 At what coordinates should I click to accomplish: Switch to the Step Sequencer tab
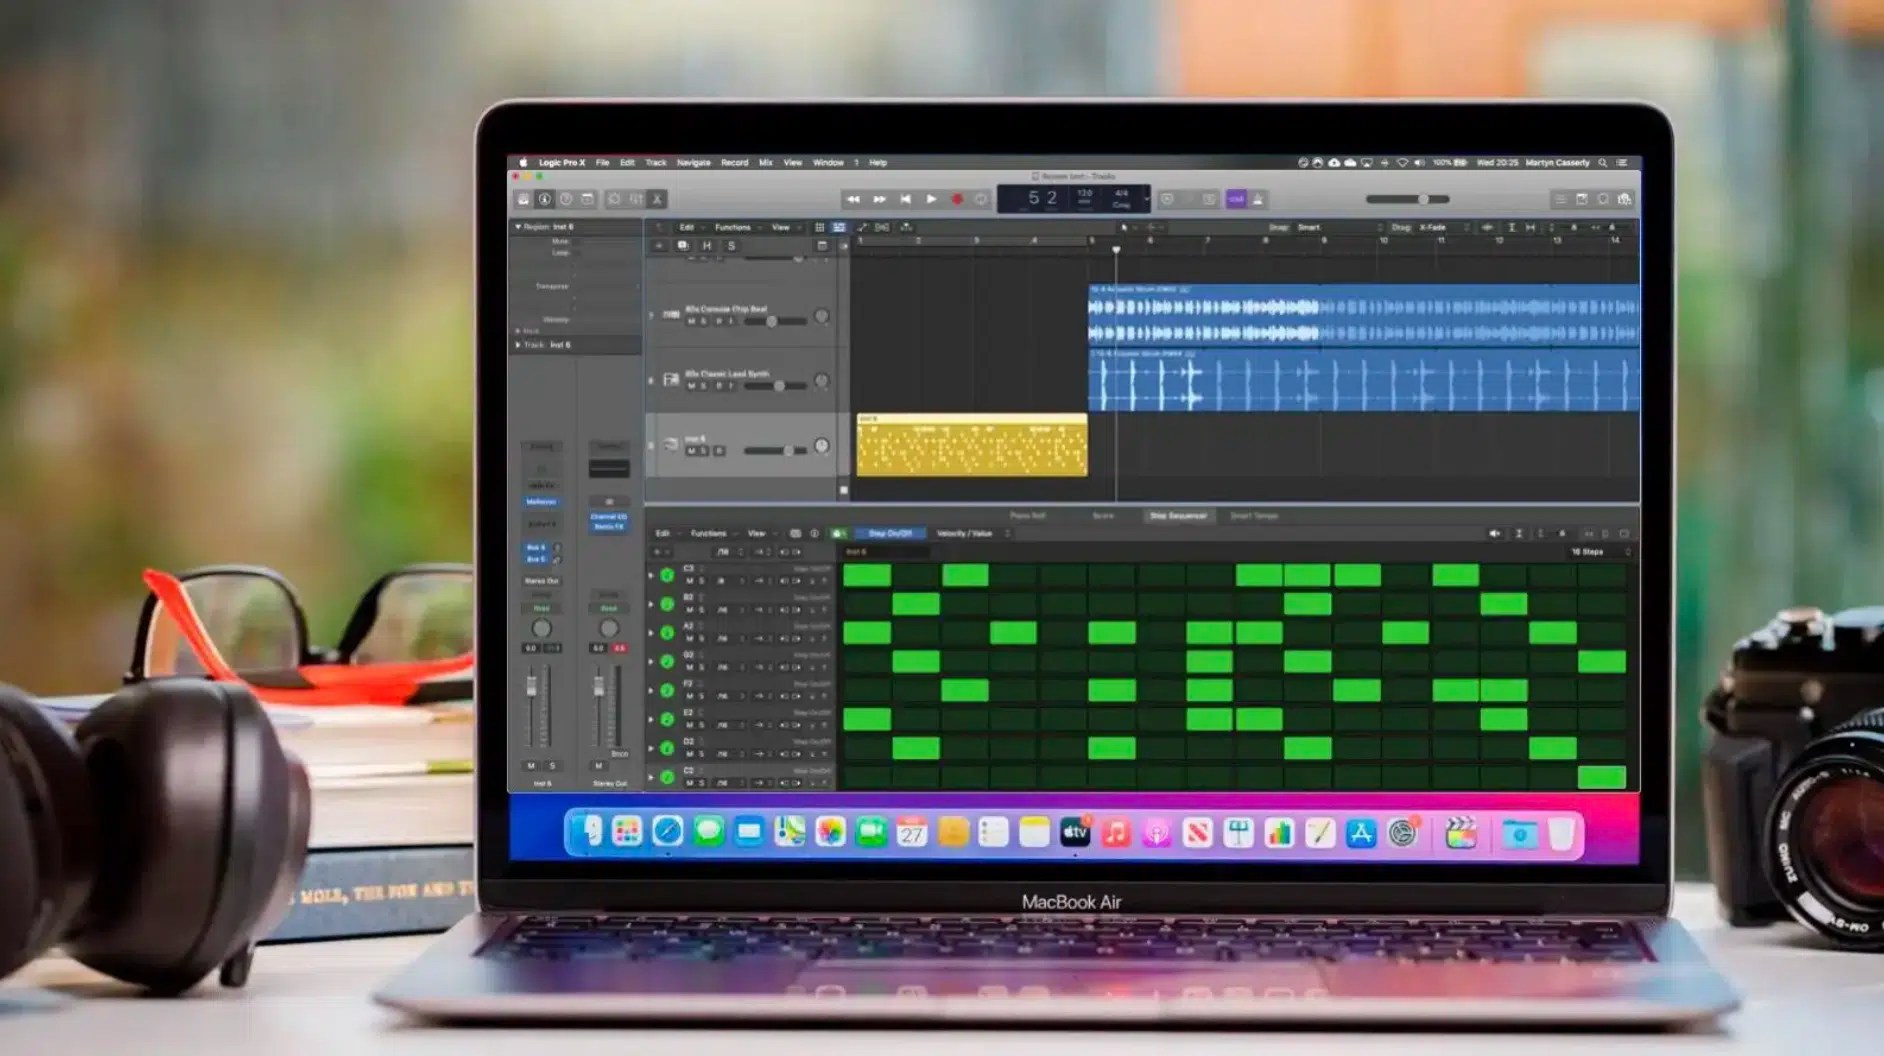(1178, 516)
